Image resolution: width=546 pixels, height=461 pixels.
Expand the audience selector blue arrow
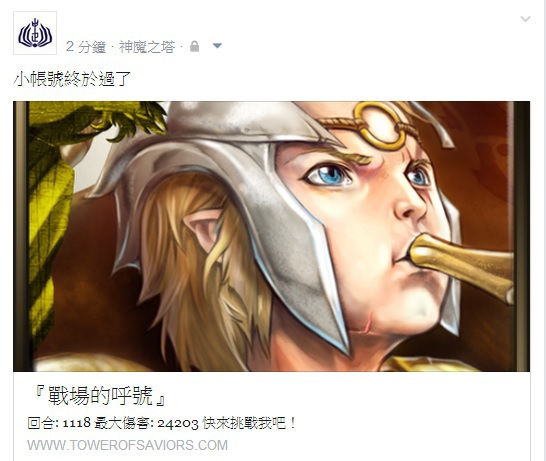pyautogui.click(x=217, y=46)
